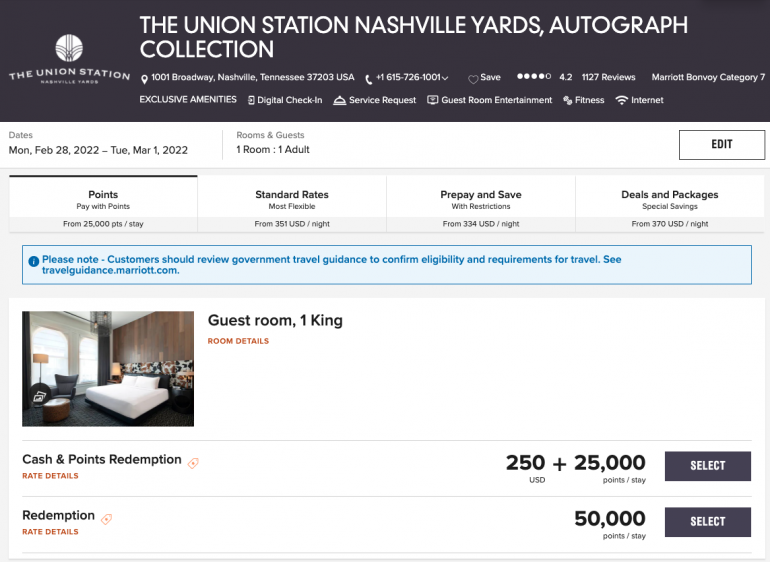The width and height of the screenshot is (770, 562).
Task: Click the tag icon beside Cash & Points Redemption
Action: click(193, 463)
